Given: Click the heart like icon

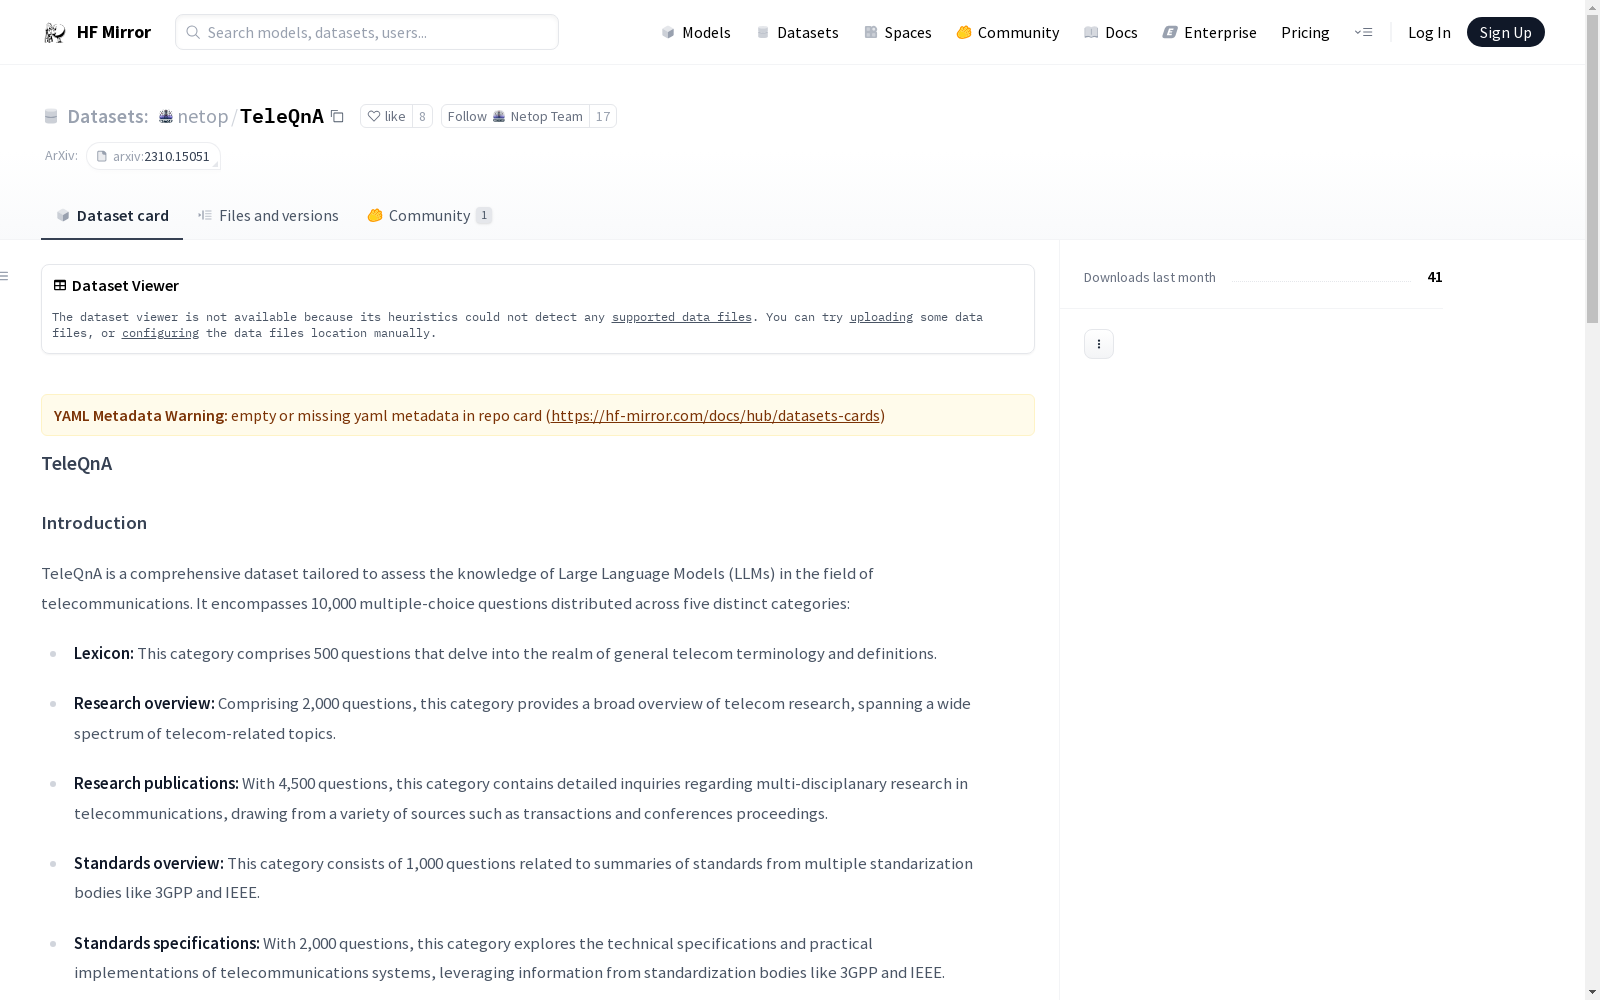Looking at the screenshot, I should coord(374,117).
